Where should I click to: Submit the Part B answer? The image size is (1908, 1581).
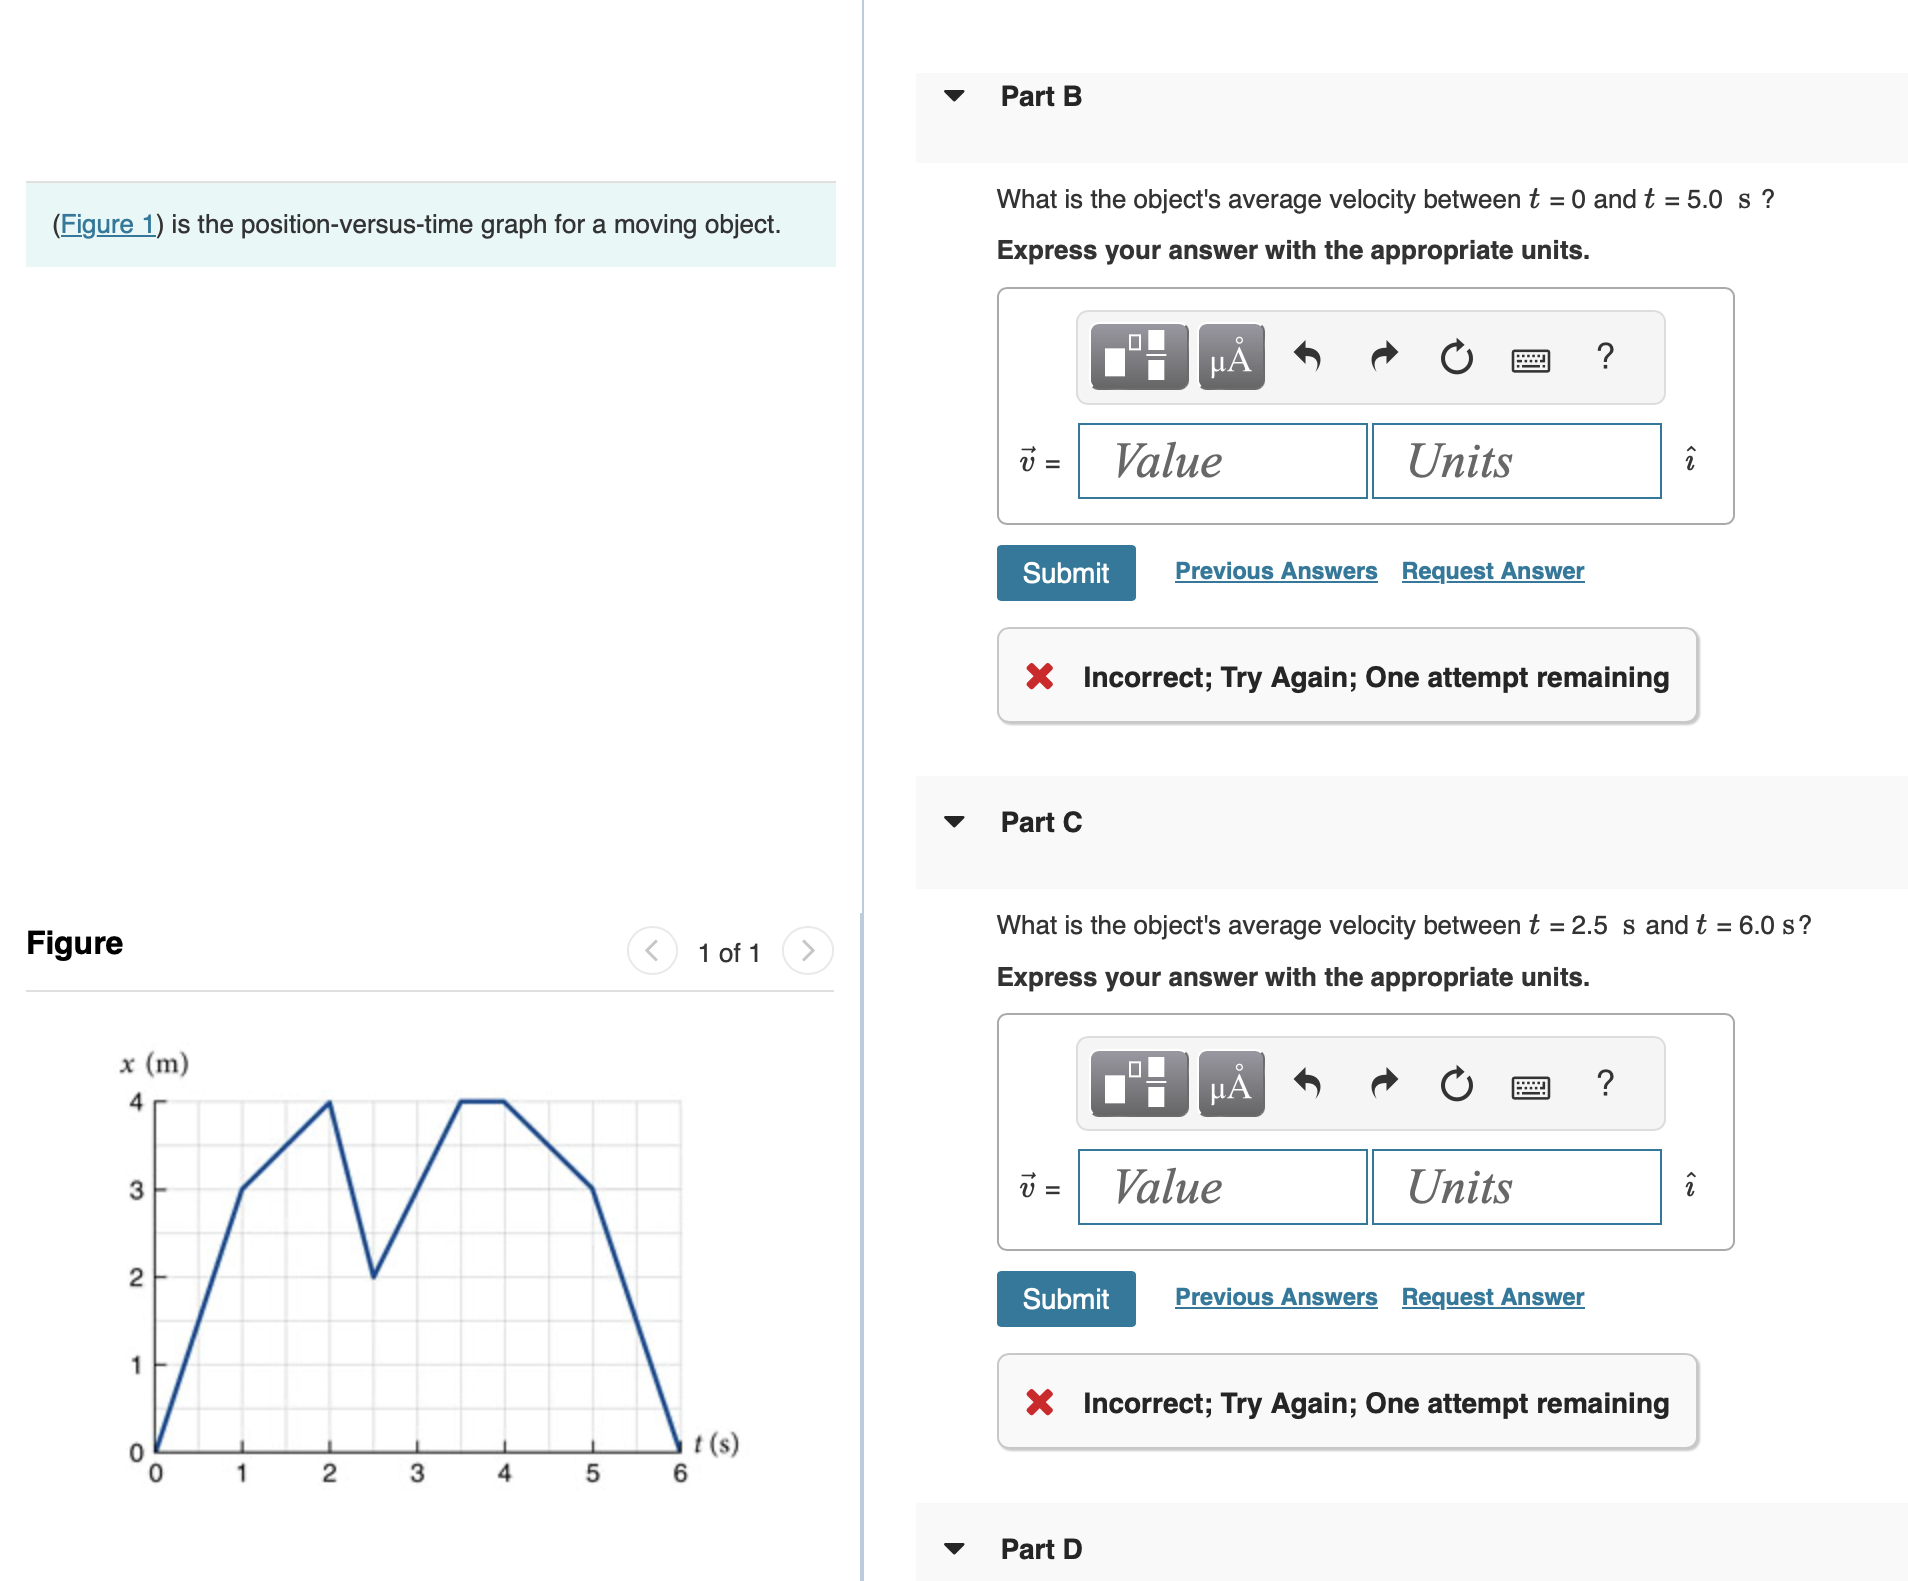click(x=1065, y=572)
